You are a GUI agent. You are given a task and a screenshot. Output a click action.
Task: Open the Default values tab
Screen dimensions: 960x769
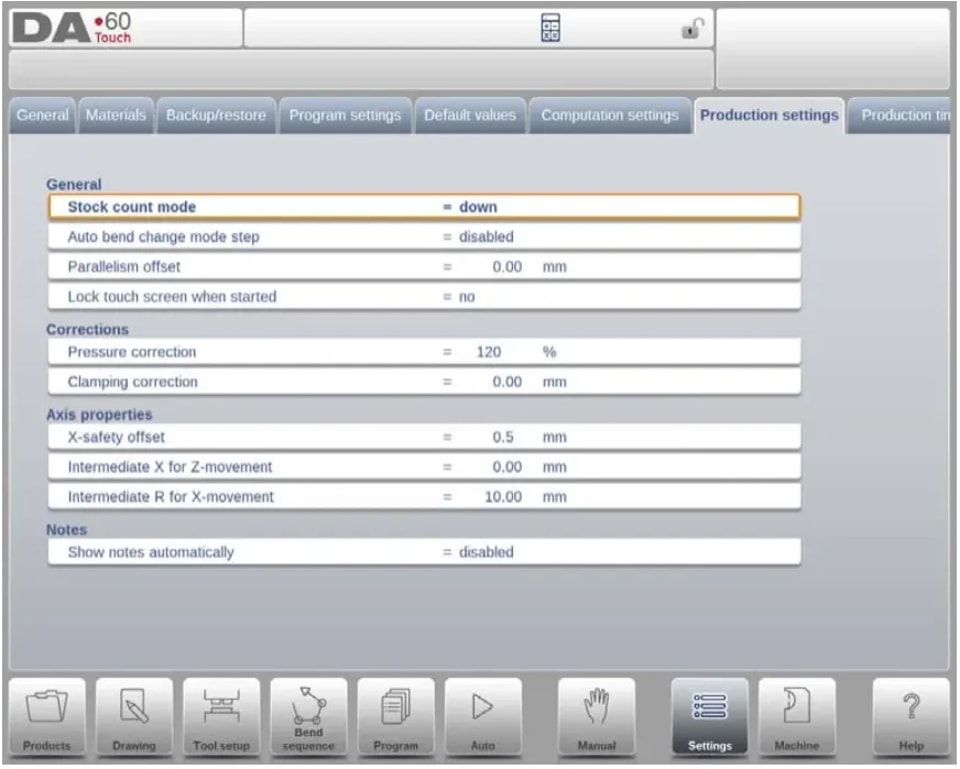pyautogui.click(x=470, y=115)
